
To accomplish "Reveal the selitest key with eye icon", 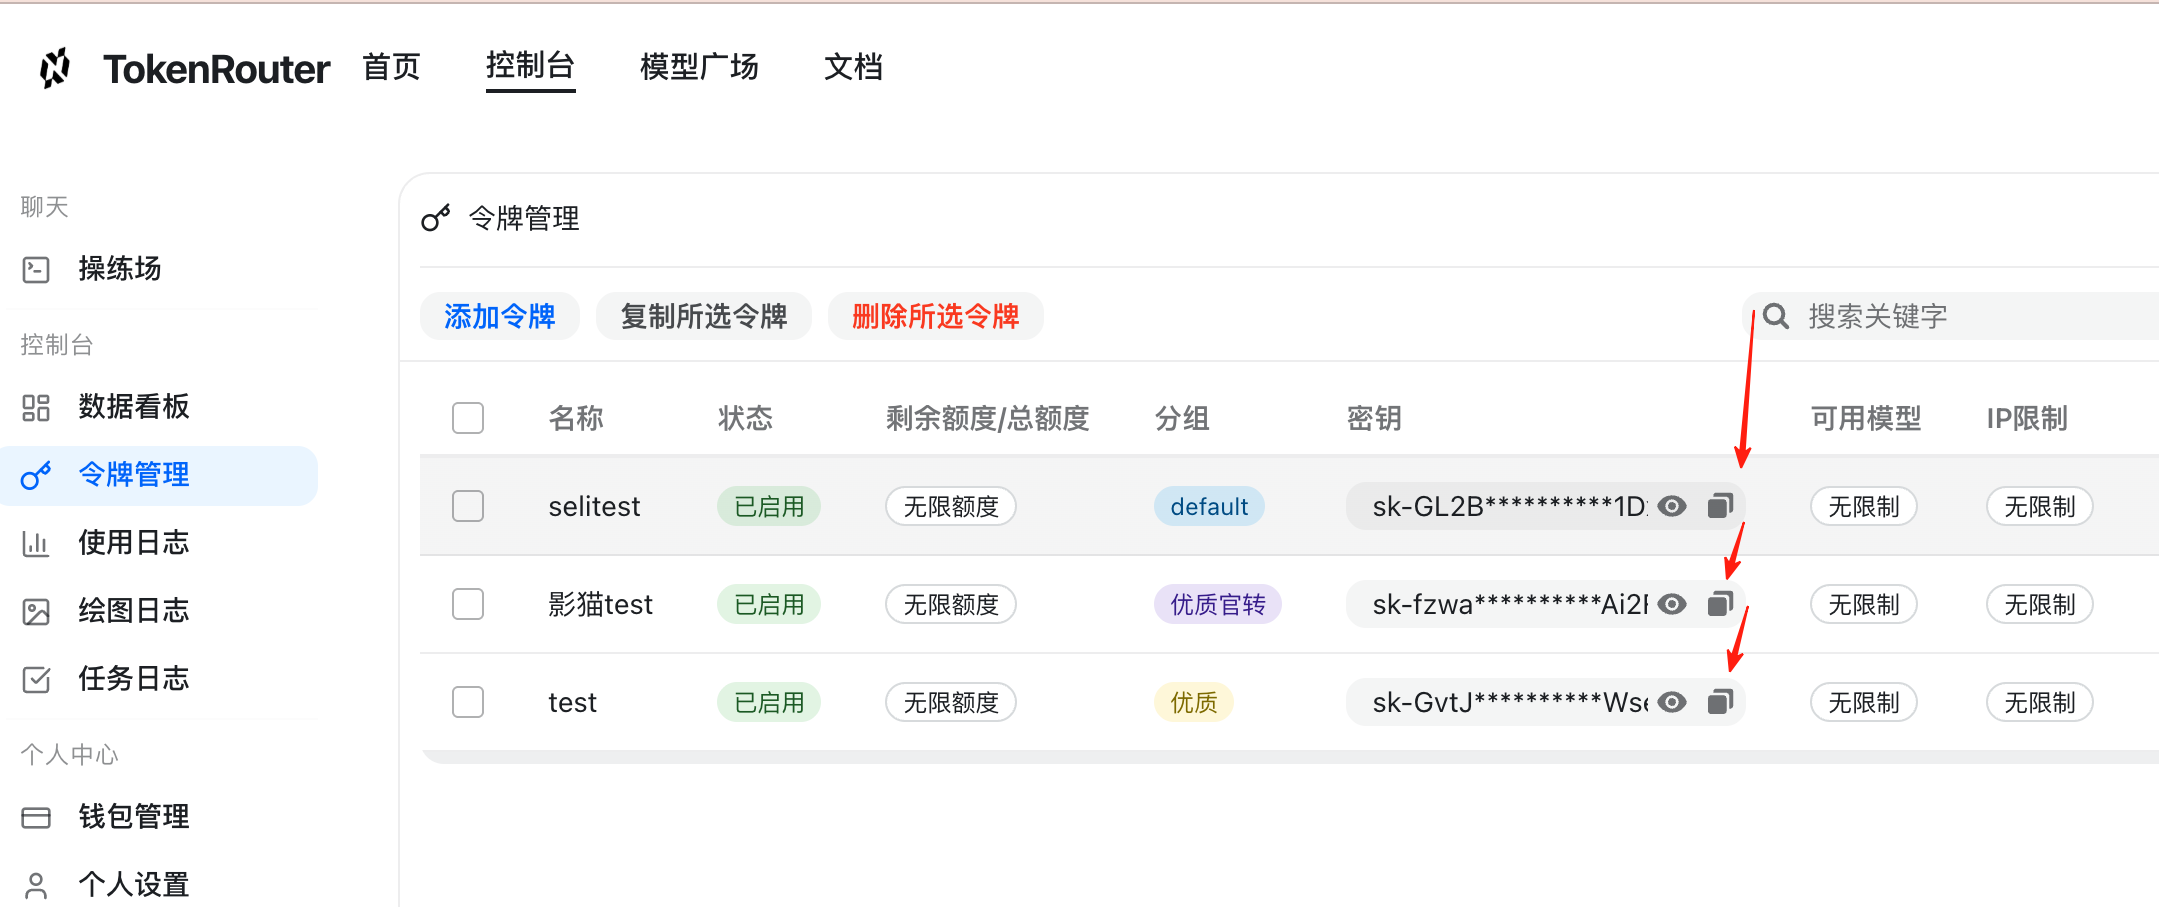I will [x=1672, y=506].
